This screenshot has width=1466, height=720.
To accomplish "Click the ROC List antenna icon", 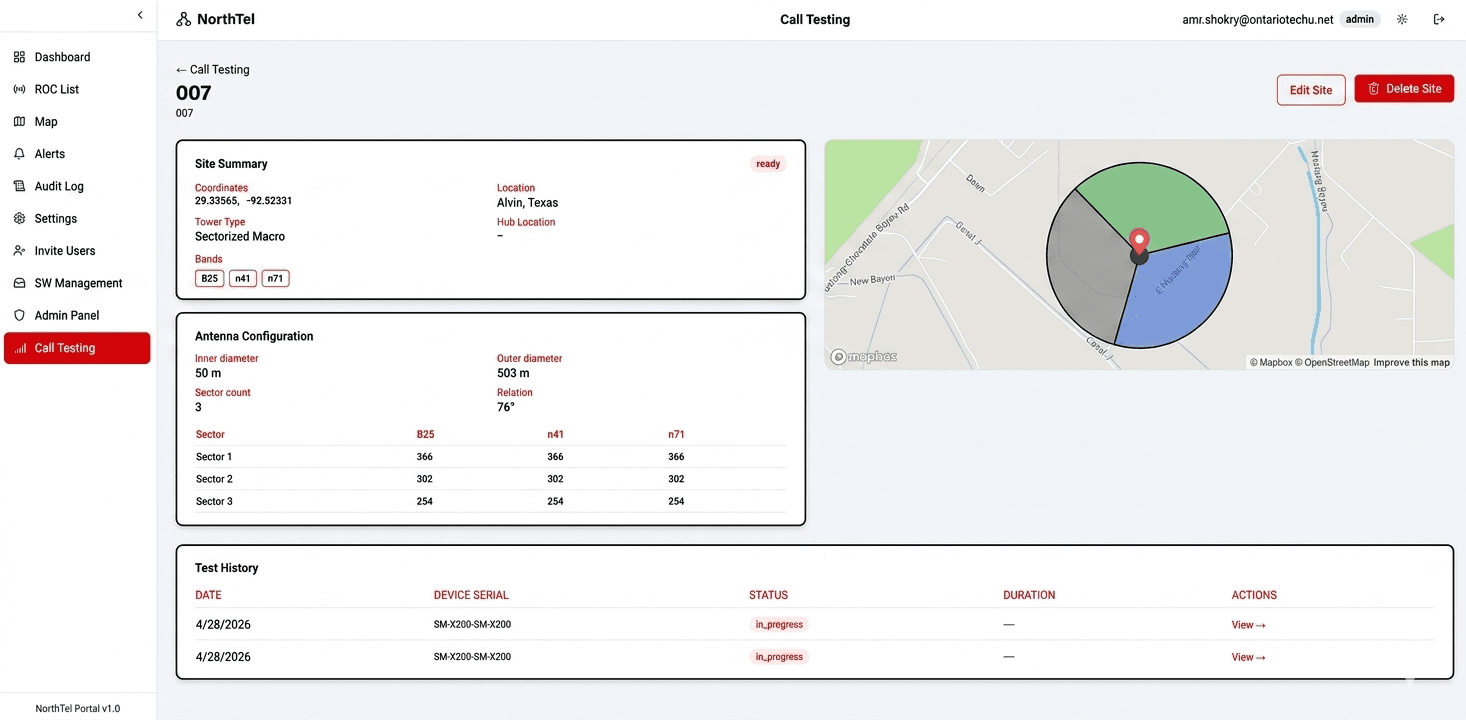I will [x=19, y=89].
